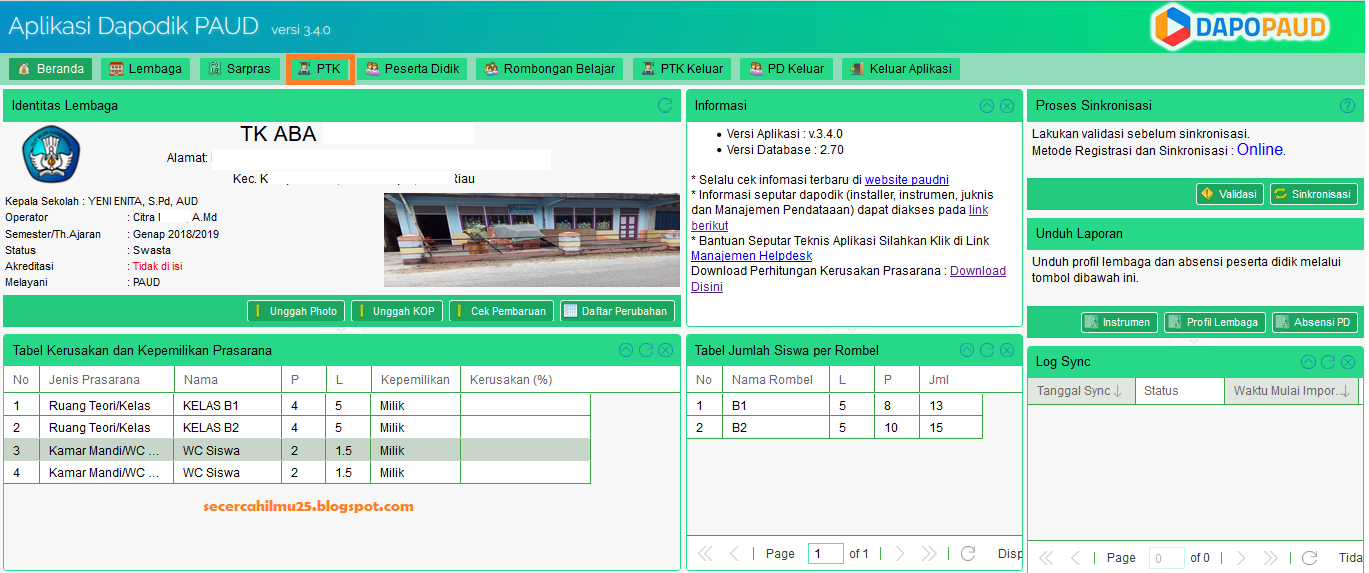
Task: Select prasarana row number 4
Action: 297,472
